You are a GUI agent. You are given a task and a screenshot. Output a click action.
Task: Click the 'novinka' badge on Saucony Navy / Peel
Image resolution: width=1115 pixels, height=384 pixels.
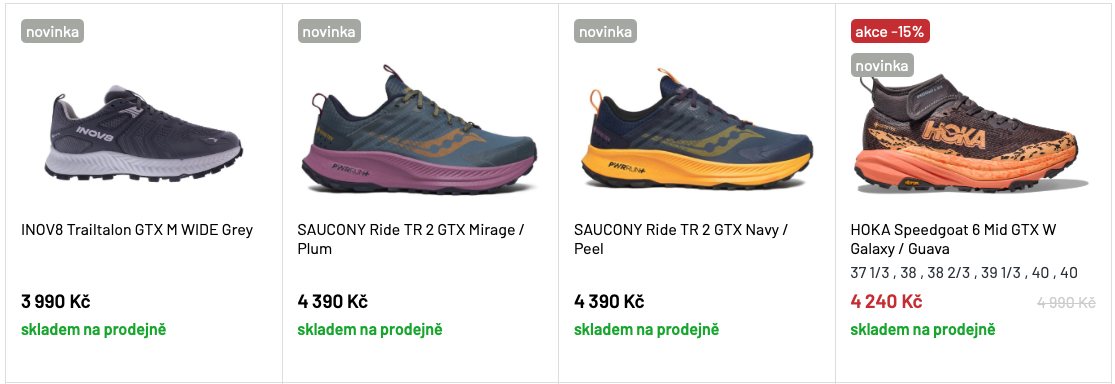click(x=605, y=31)
